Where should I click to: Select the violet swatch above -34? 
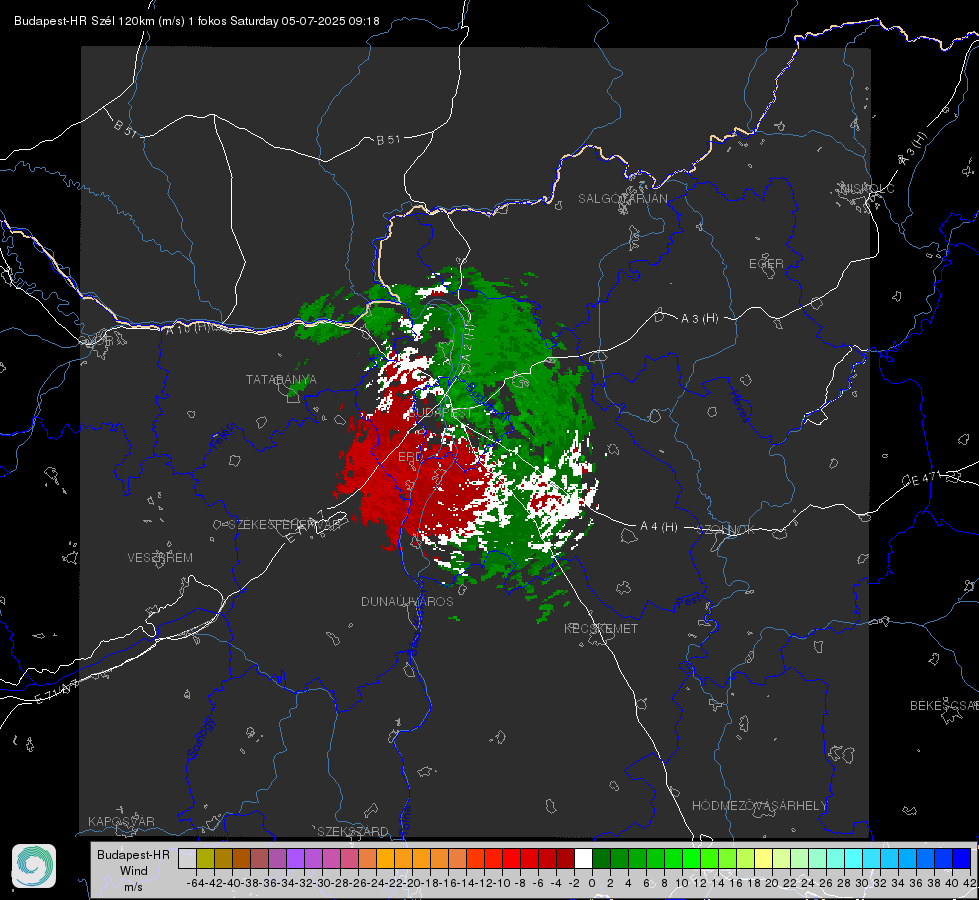pos(295,858)
